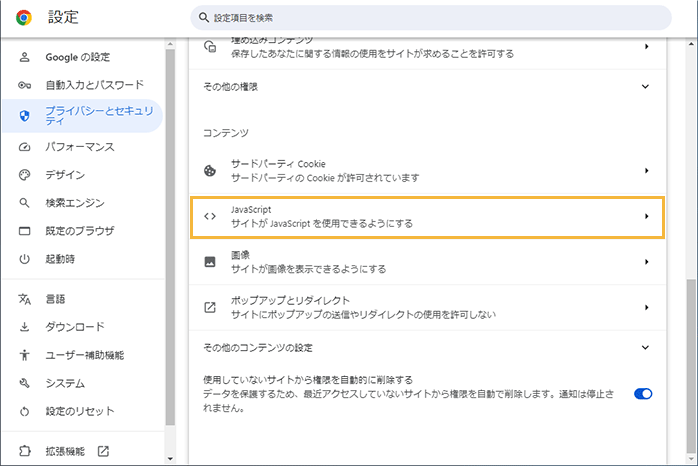Click sidebar scrollbar down arrow
The width and height of the screenshot is (698, 466).
pyautogui.click(x=170, y=459)
